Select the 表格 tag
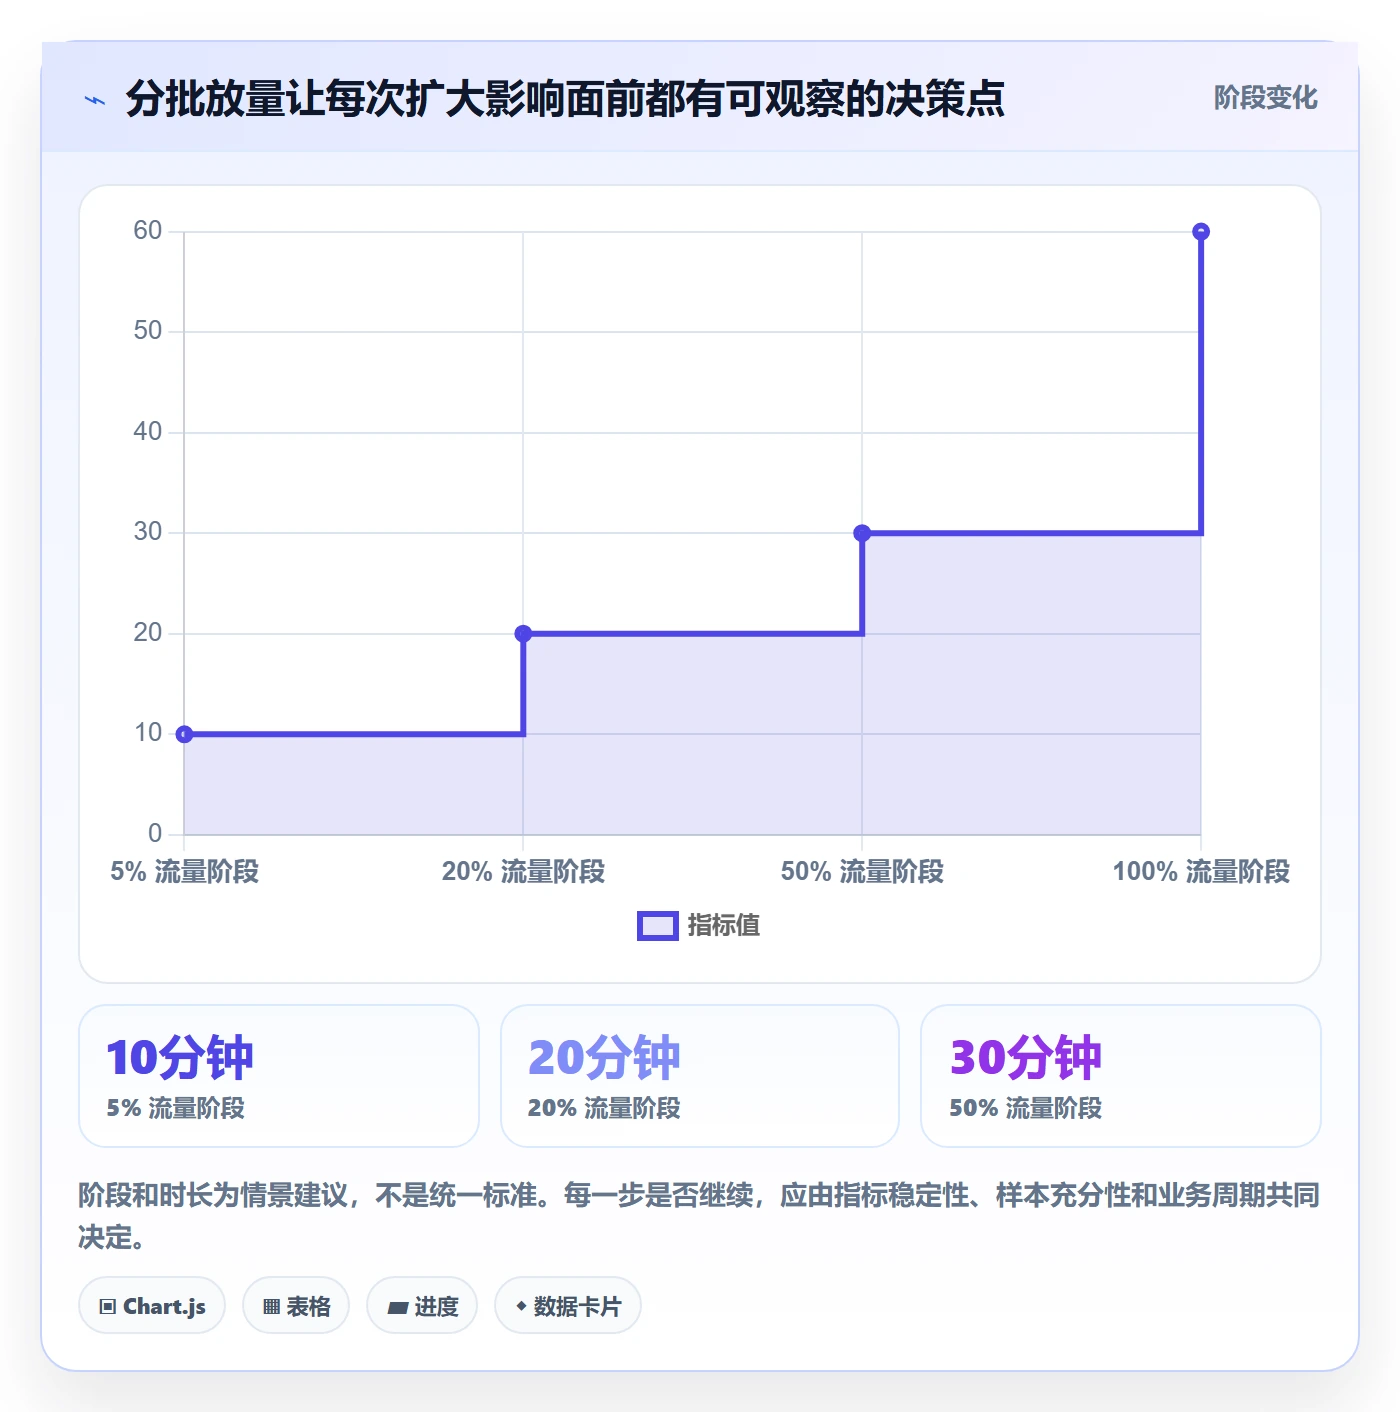This screenshot has height=1412, width=1400. click(296, 1305)
